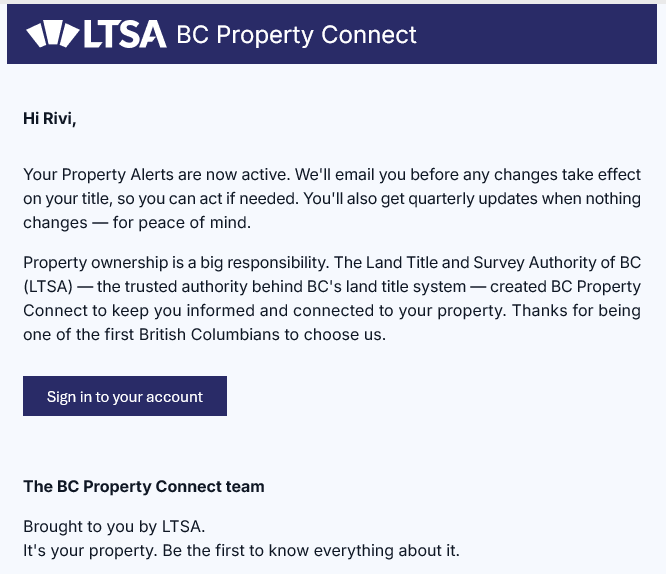
Task: Click the LTSA wordmark in the header
Action: coord(124,35)
